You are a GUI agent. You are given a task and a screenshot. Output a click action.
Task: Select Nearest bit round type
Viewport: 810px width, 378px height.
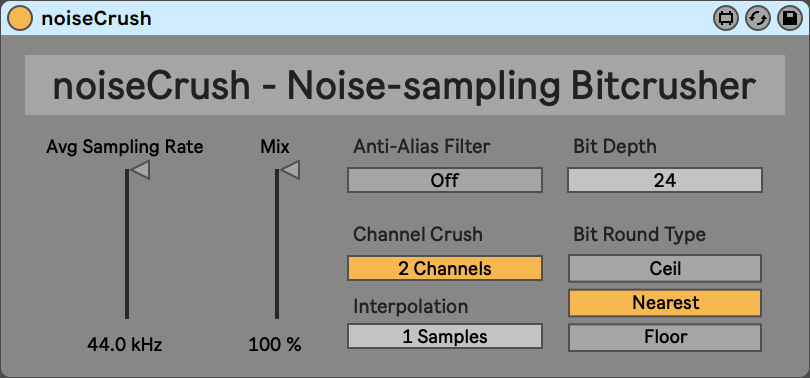665,303
